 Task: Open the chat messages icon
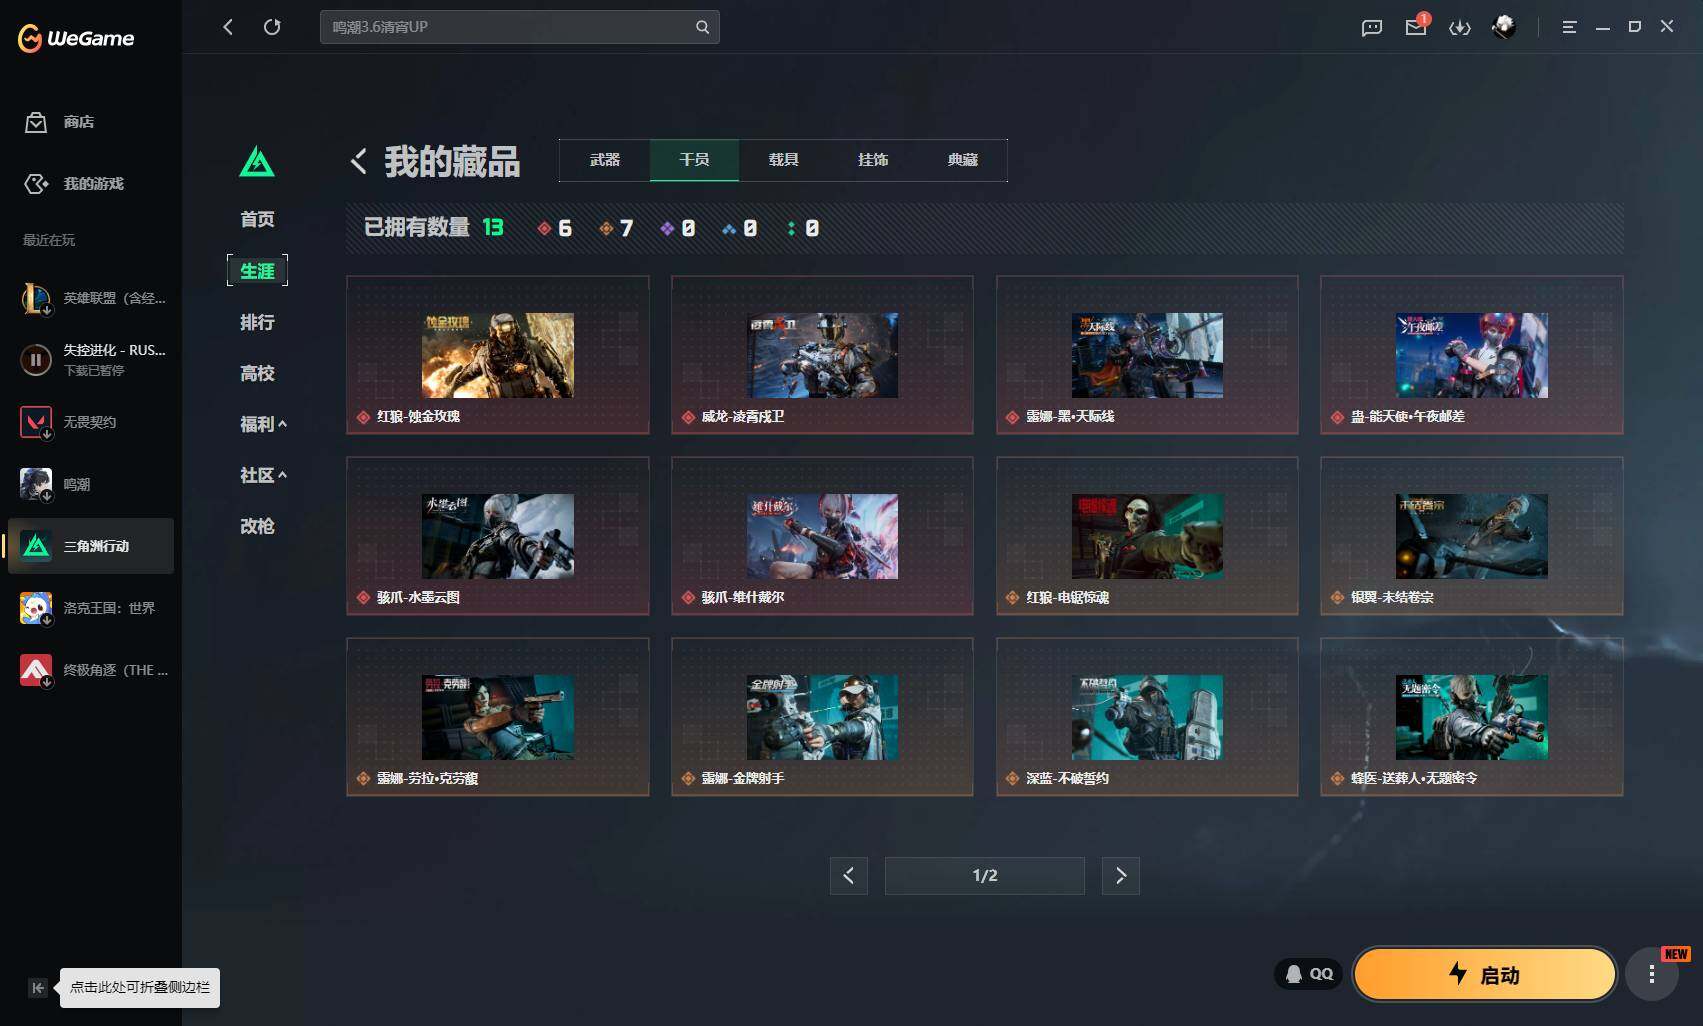pos(1372,27)
